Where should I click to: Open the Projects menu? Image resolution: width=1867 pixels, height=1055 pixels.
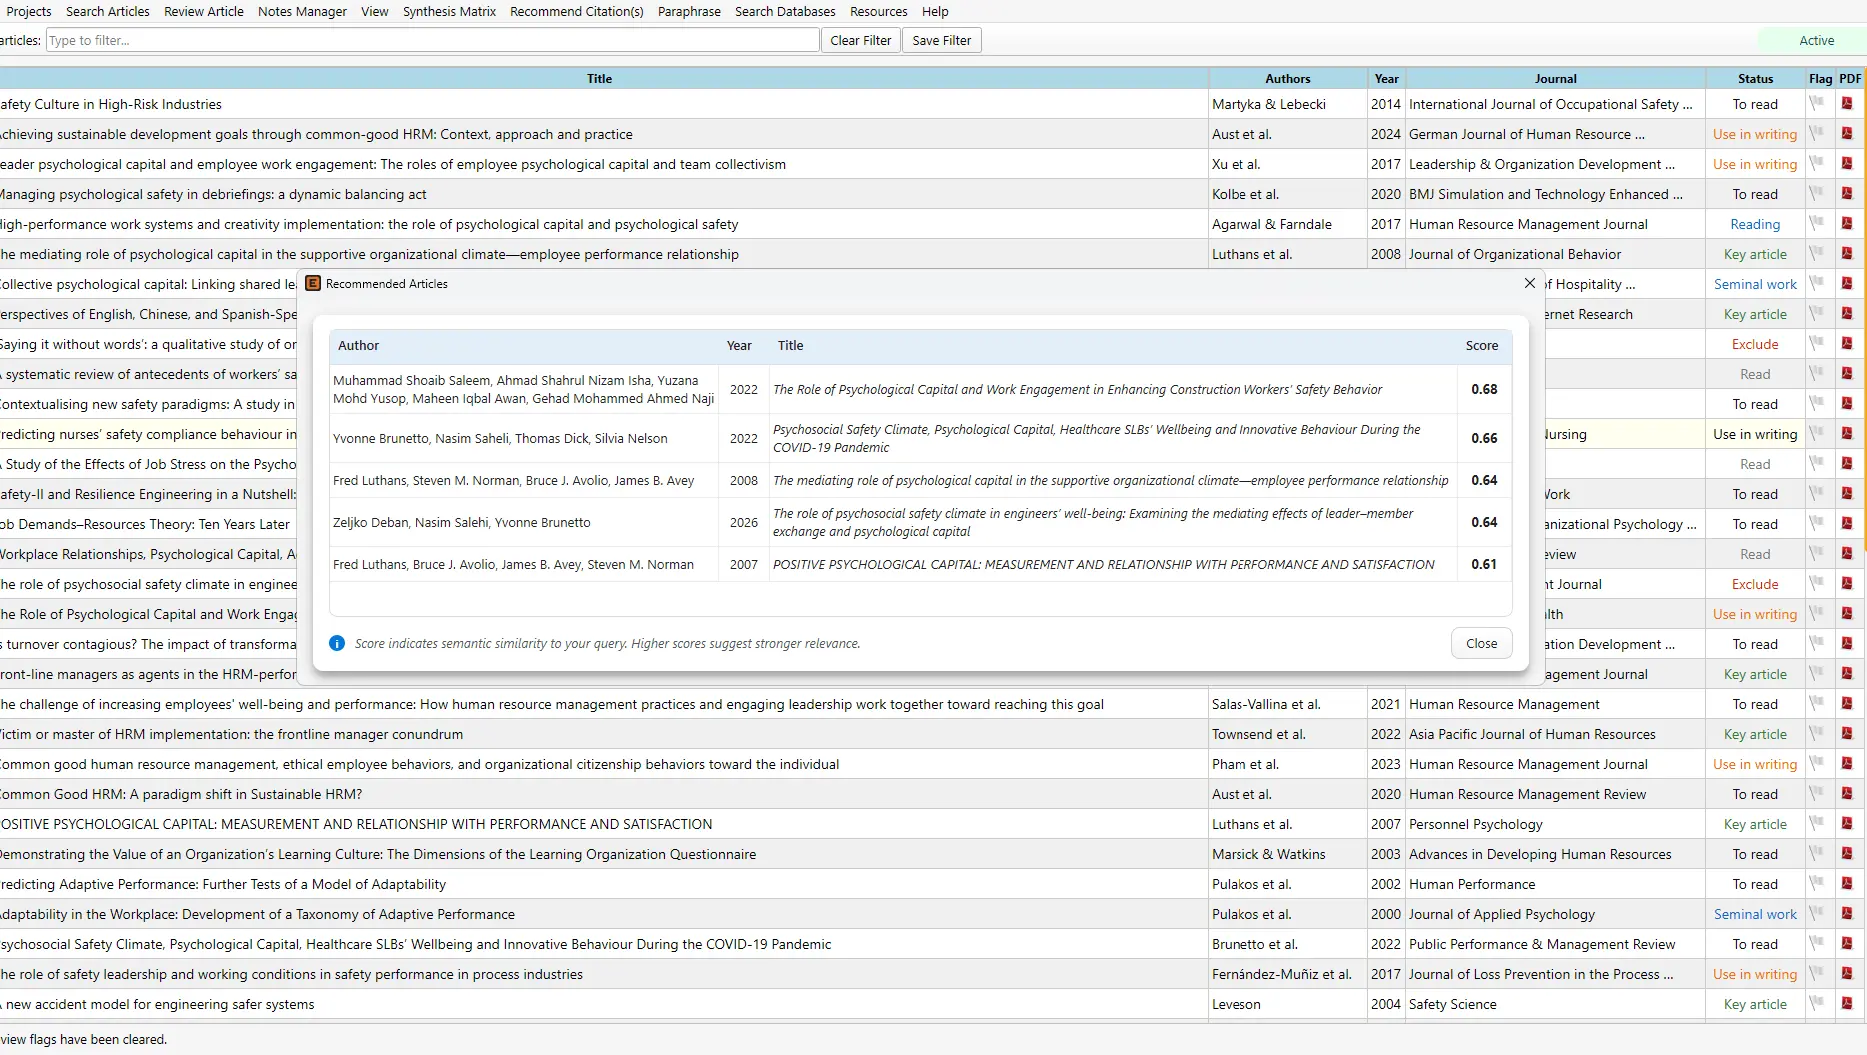[x=28, y=11]
